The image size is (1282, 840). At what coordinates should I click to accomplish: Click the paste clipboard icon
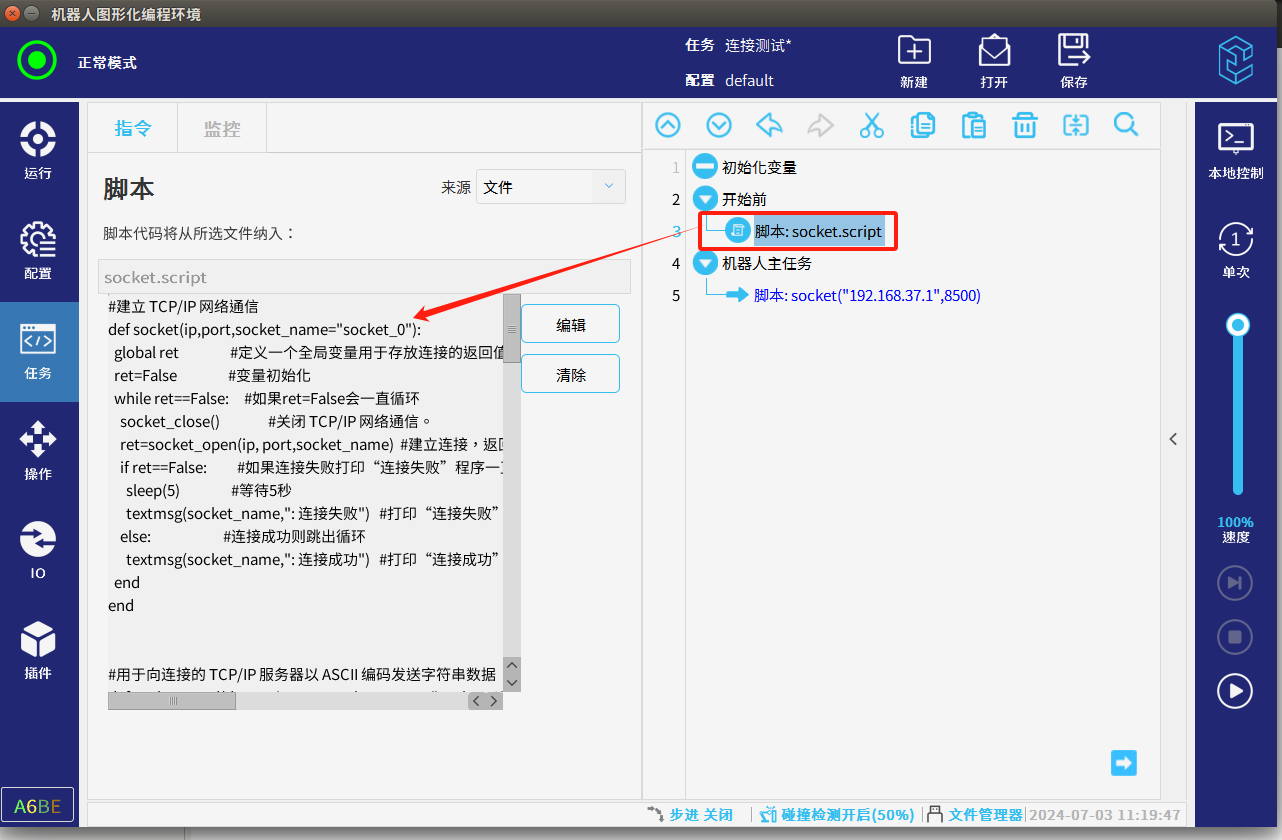(973, 125)
